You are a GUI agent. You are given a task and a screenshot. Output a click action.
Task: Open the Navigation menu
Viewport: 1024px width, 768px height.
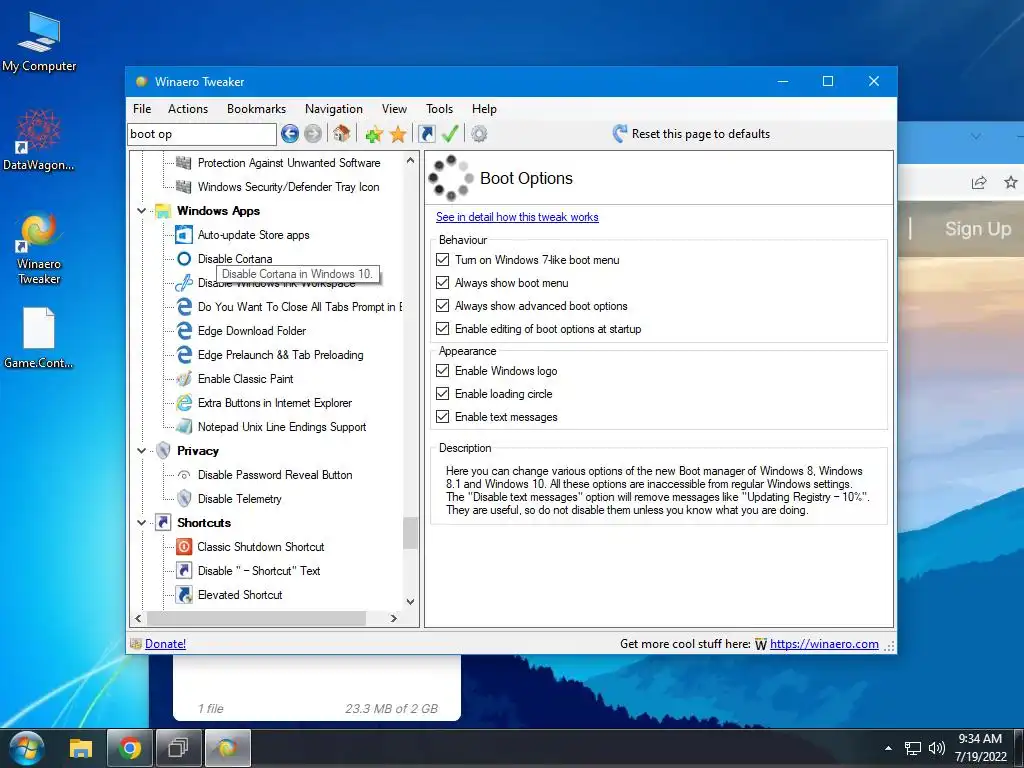(x=334, y=109)
